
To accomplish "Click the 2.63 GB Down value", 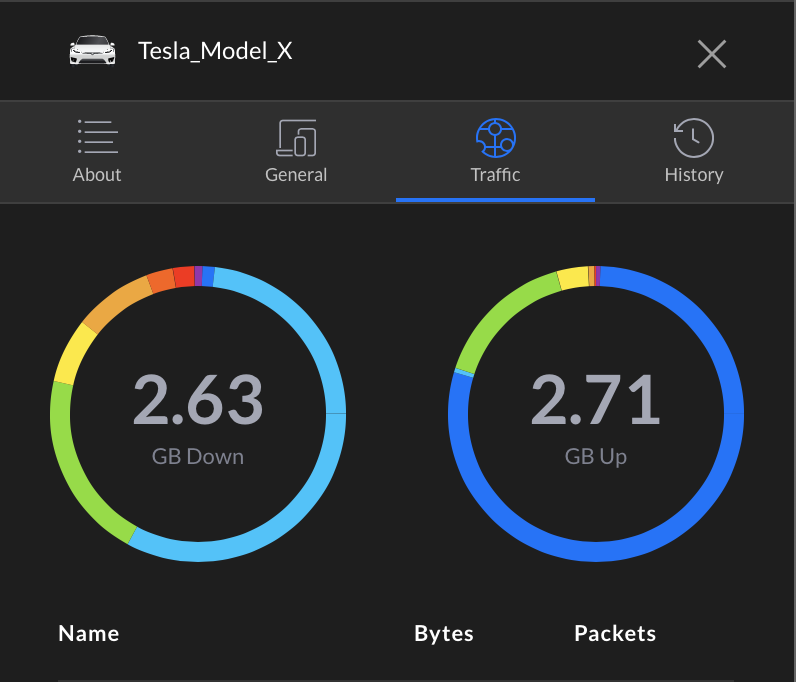I will (198, 399).
